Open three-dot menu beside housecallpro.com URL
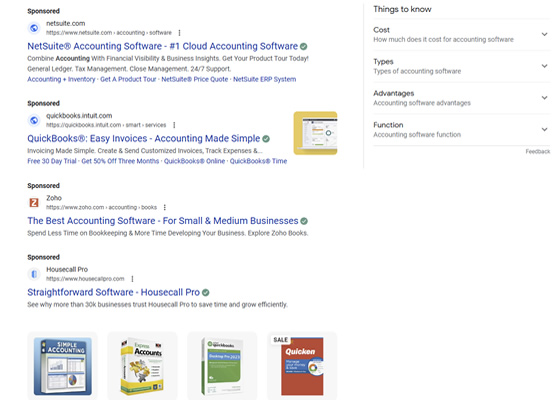 point(132,279)
